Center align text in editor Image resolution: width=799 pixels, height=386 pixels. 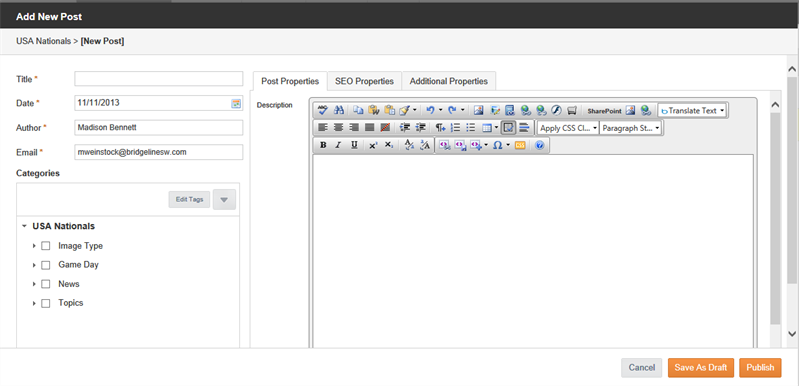point(338,127)
